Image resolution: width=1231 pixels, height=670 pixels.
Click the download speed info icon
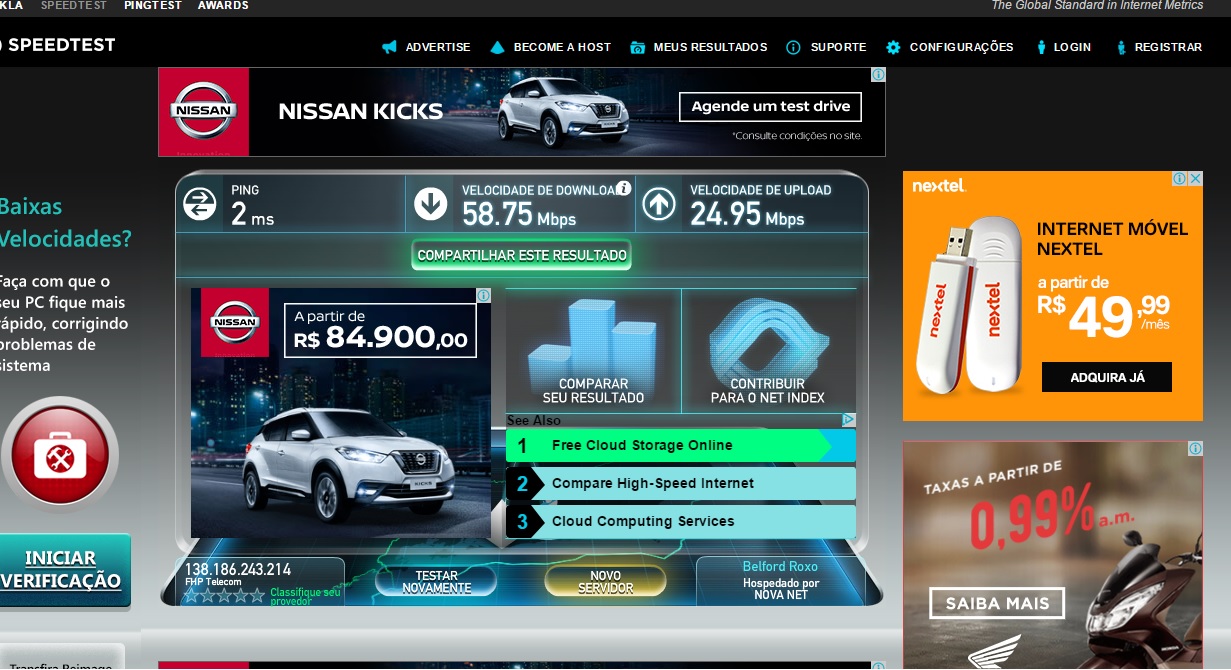coord(623,188)
